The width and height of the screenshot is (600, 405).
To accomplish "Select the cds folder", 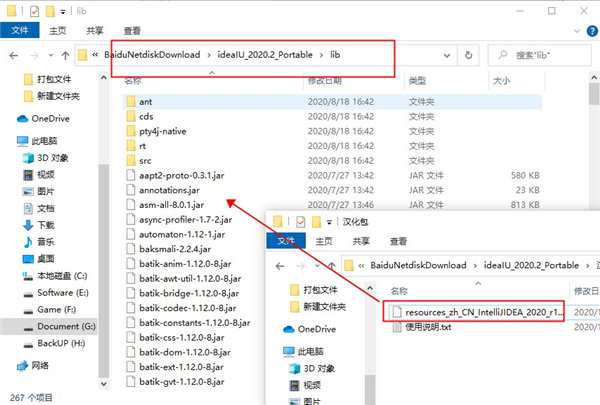I will coord(146,116).
